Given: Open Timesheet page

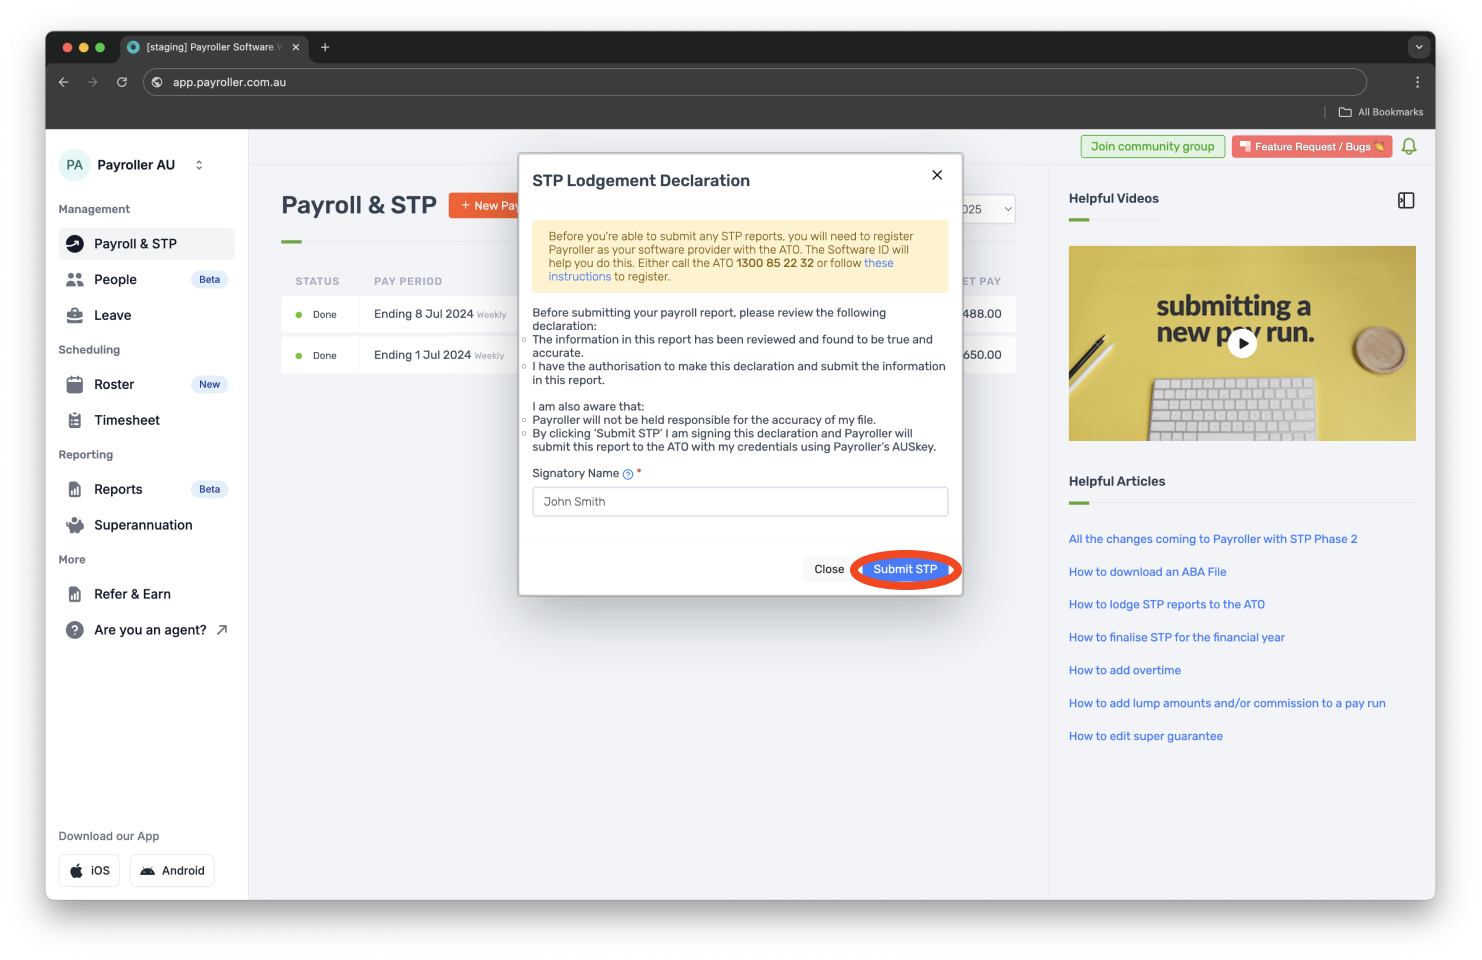Looking at the screenshot, I should coord(146,420).
